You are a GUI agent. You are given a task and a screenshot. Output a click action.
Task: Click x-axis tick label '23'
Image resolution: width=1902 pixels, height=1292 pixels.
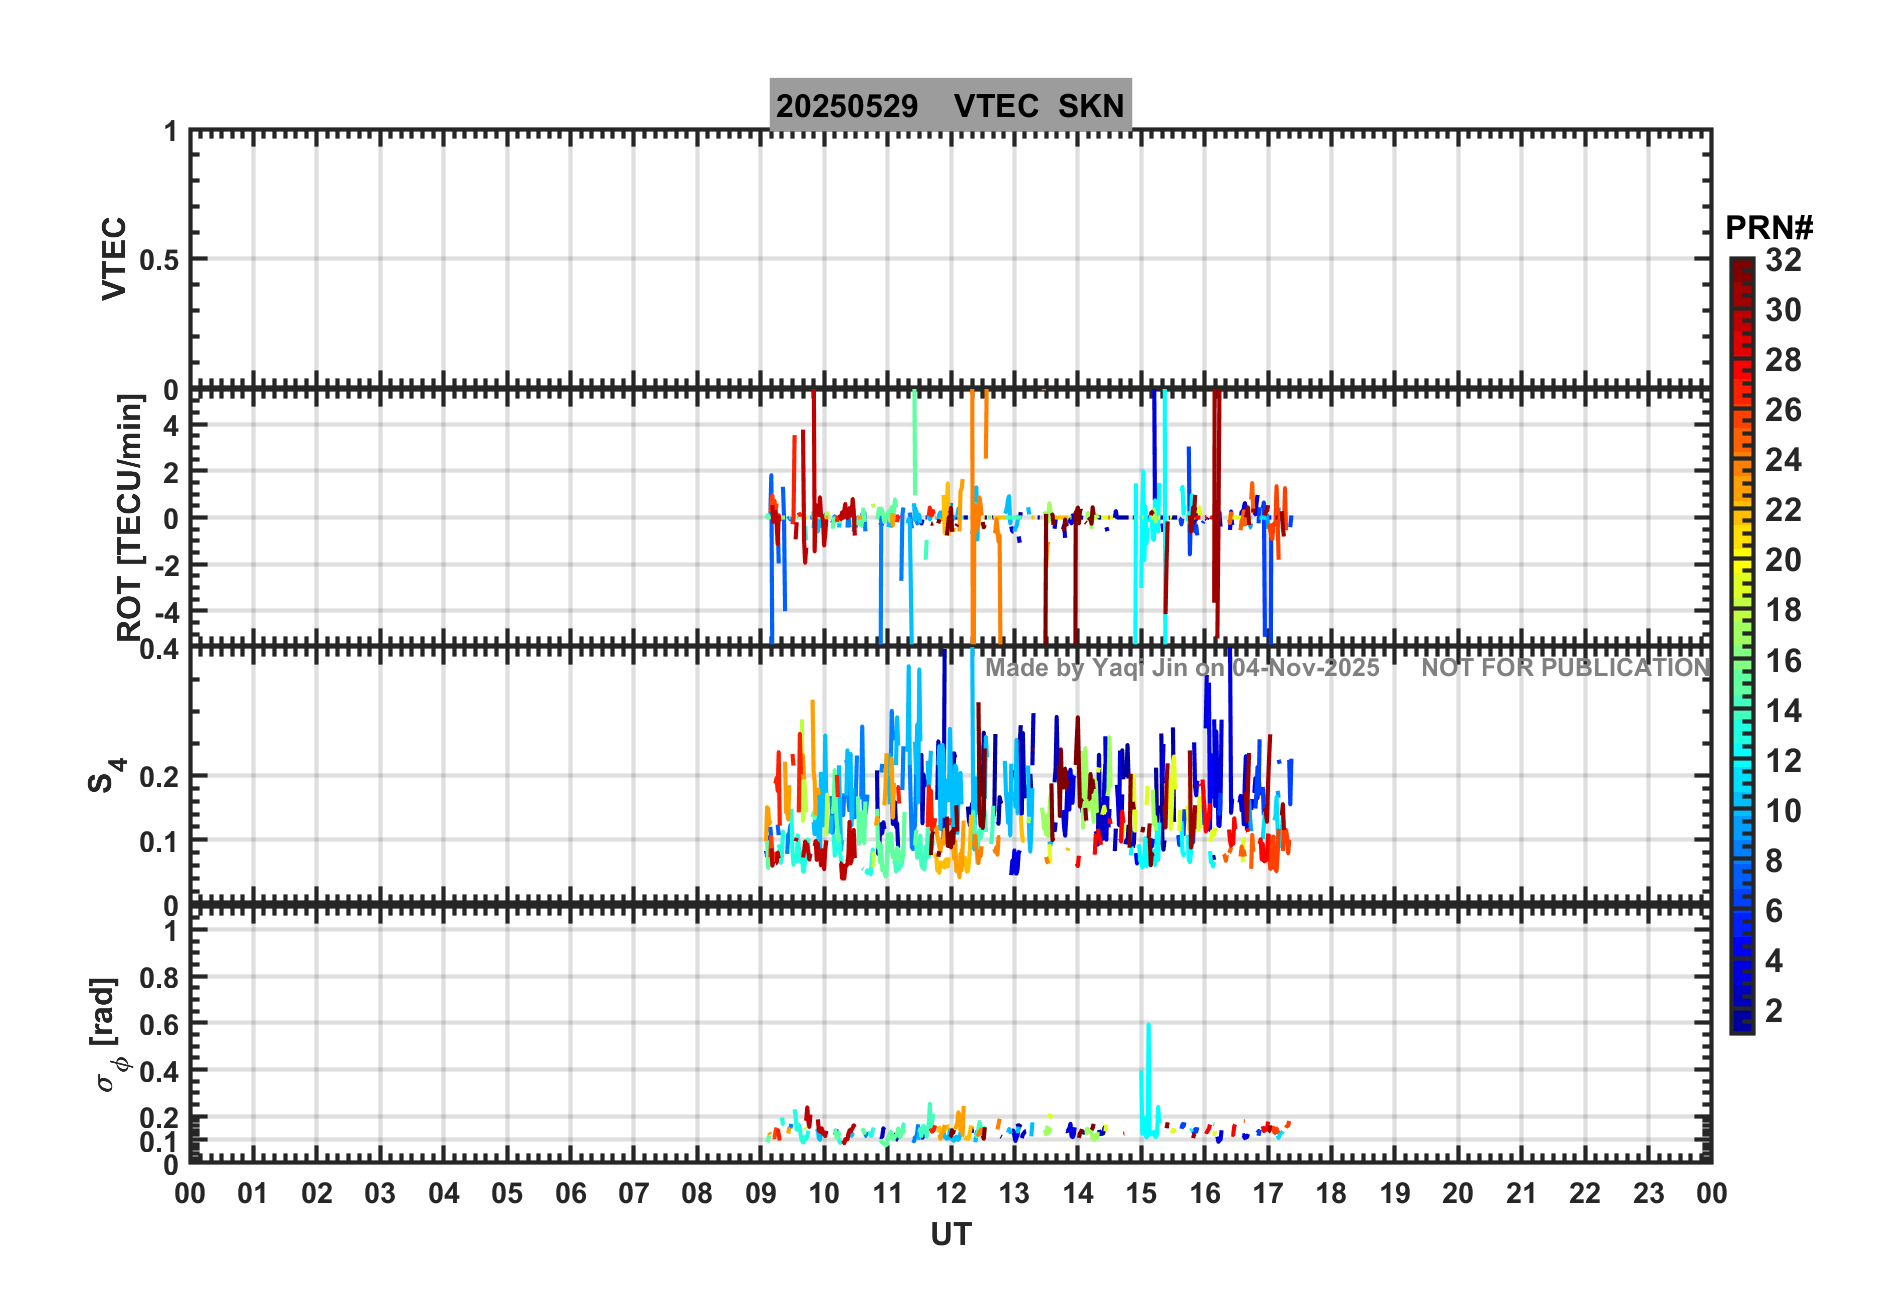click(1649, 1193)
